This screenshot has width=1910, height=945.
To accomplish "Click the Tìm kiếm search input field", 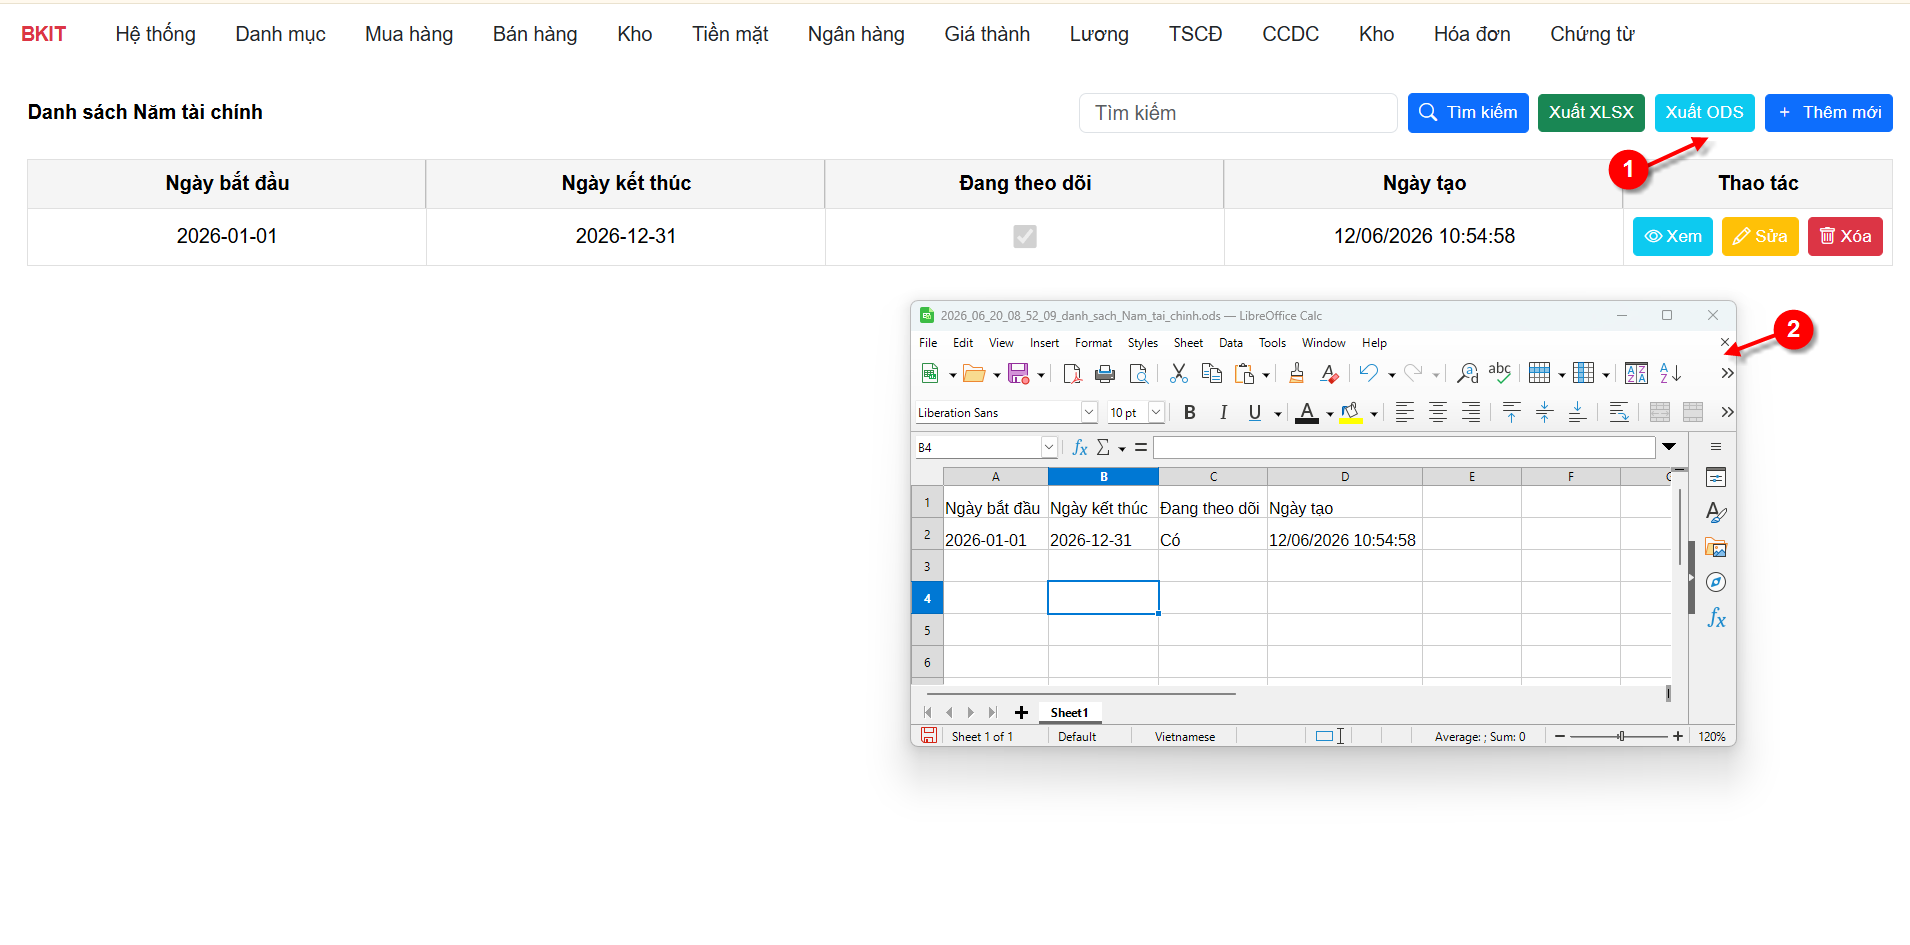I will [x=1238, y=113].
